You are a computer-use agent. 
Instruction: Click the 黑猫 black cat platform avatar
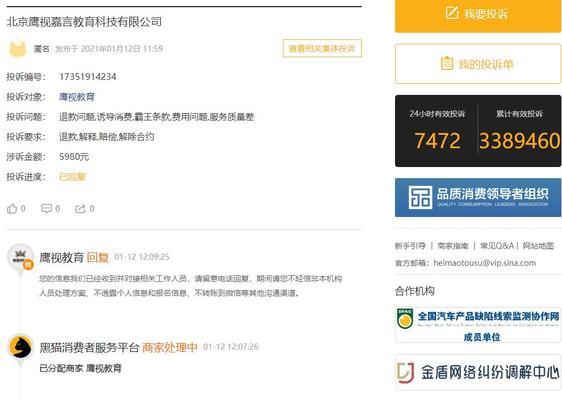point(20,347)
